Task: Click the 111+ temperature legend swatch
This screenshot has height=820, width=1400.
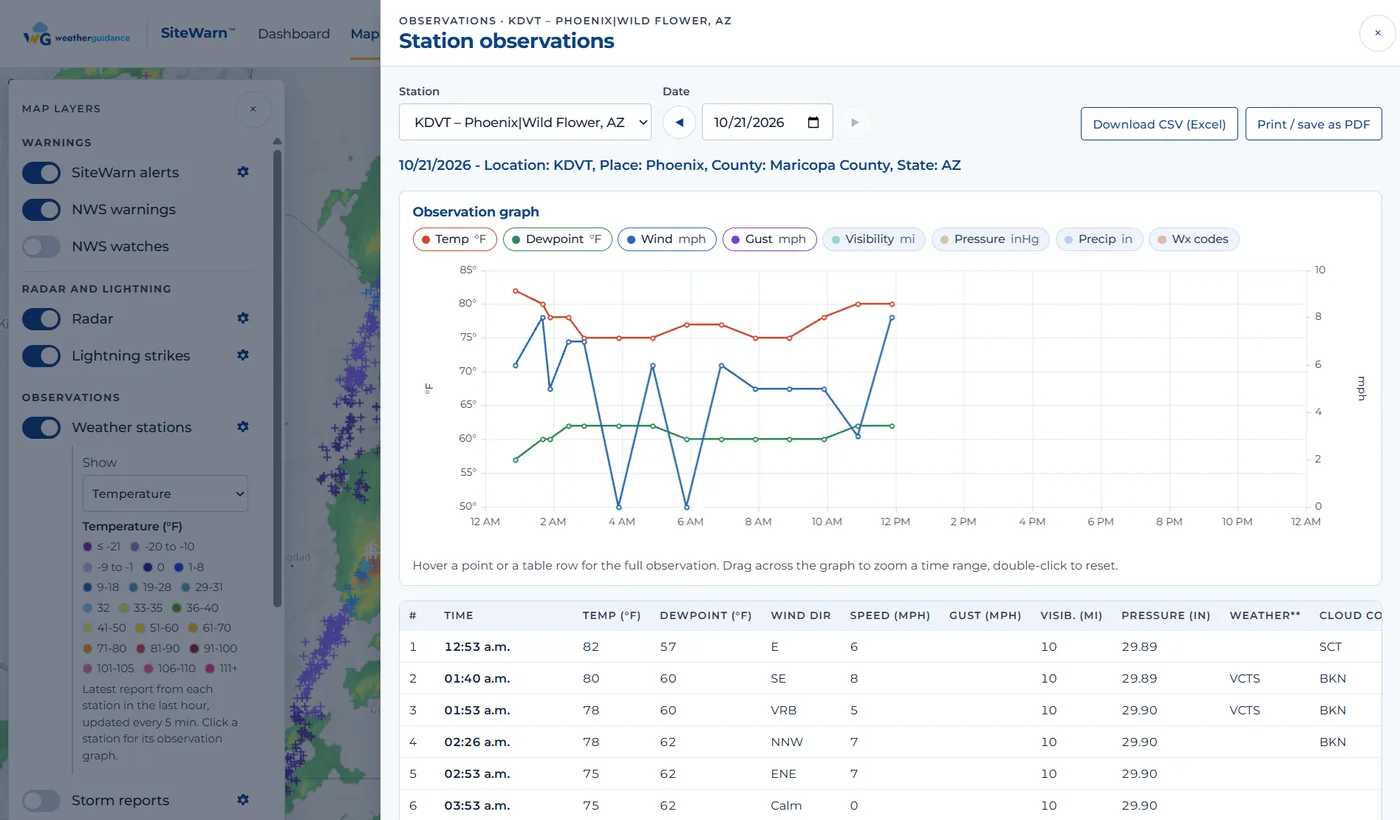Action: (x=210, y=668)
